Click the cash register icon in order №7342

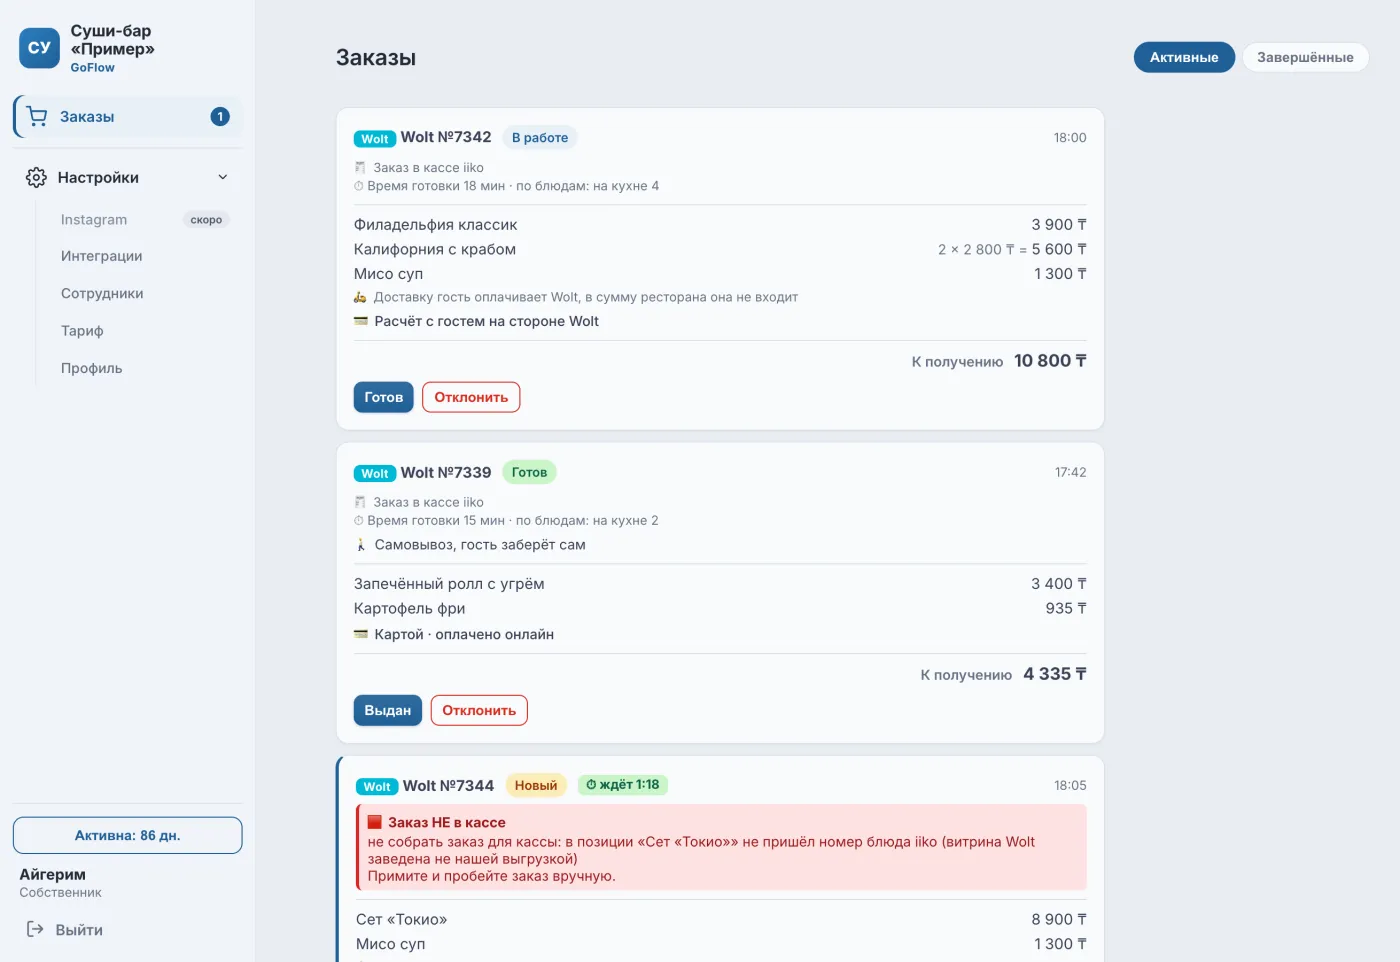360,168
